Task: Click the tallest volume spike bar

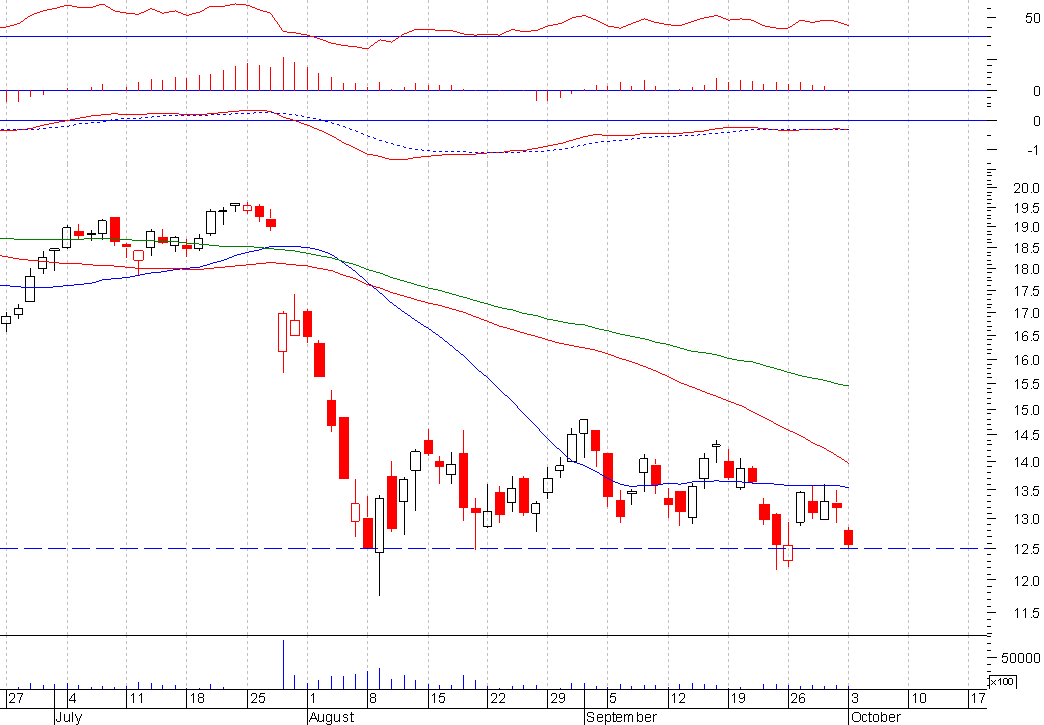Action: [x=283, y=664]
